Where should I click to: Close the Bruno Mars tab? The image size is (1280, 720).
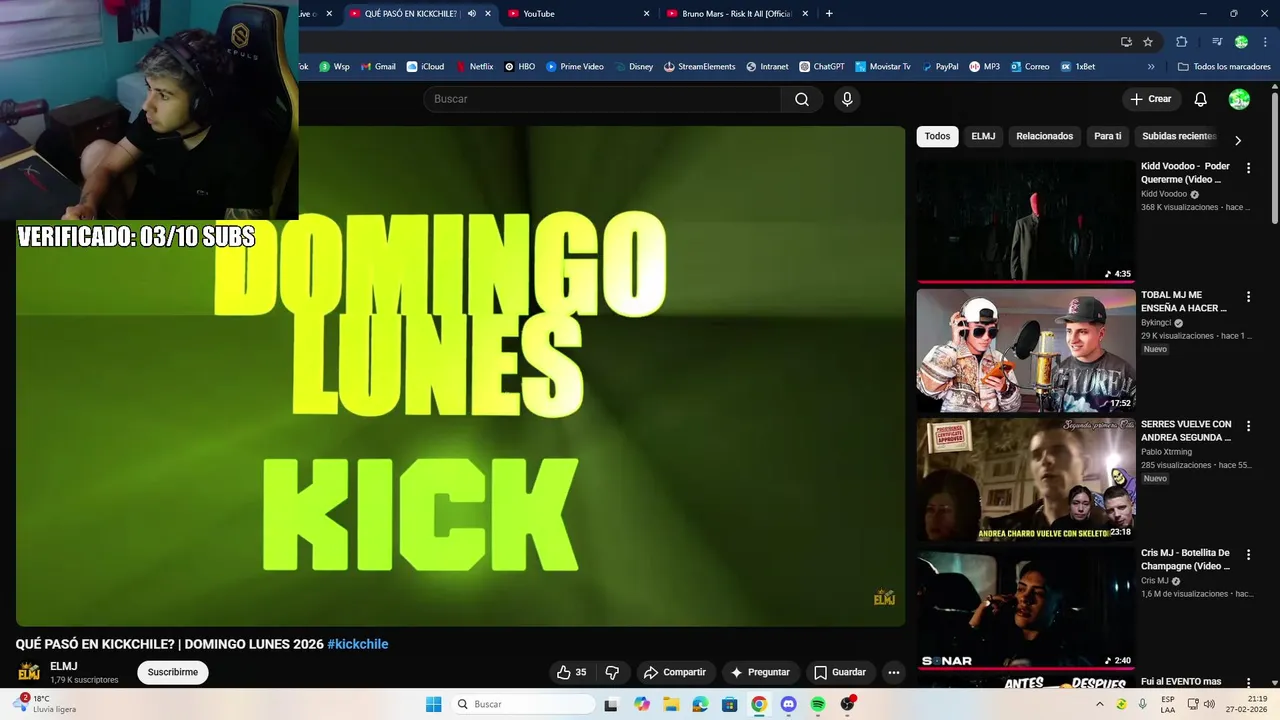click(x=806, y=14)
